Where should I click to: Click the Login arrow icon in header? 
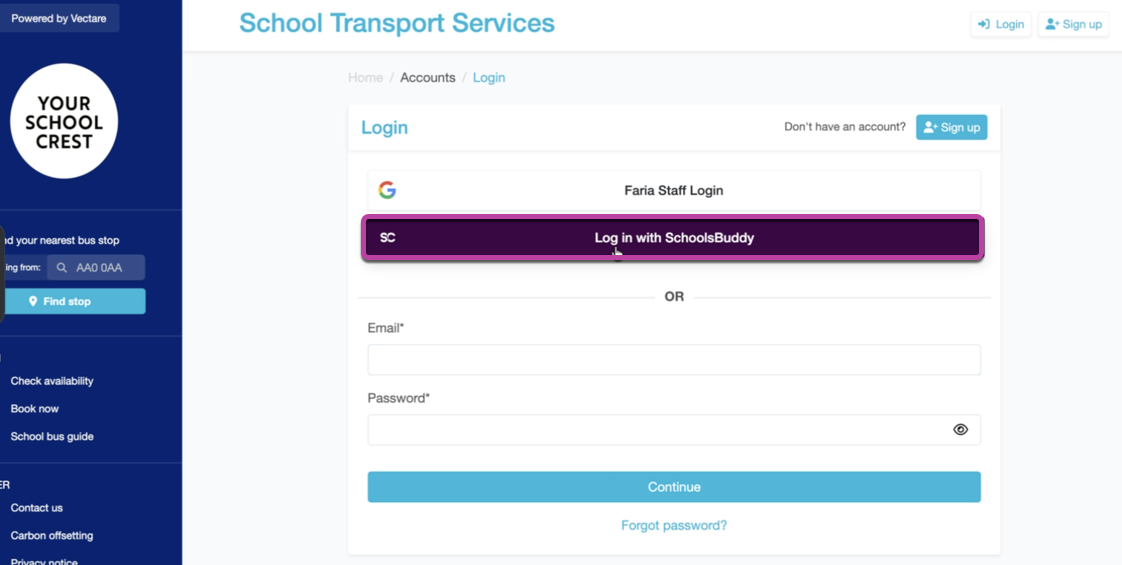(x=984, y=24)
